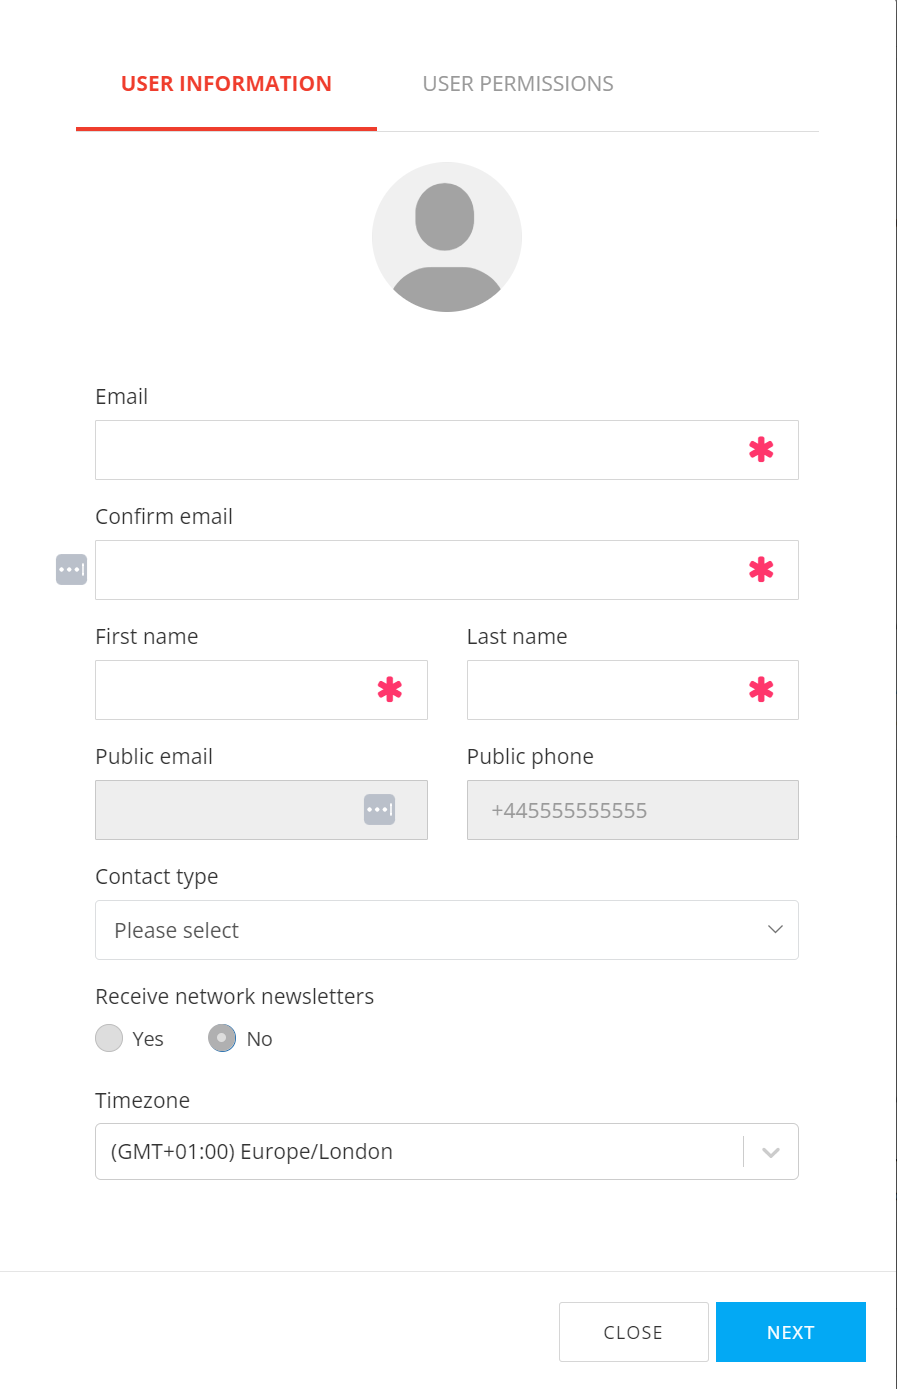Viewport: 897px width, 1389px height.
Task: Click the required asterisk in the Last name field
Action: coord(761,690)
